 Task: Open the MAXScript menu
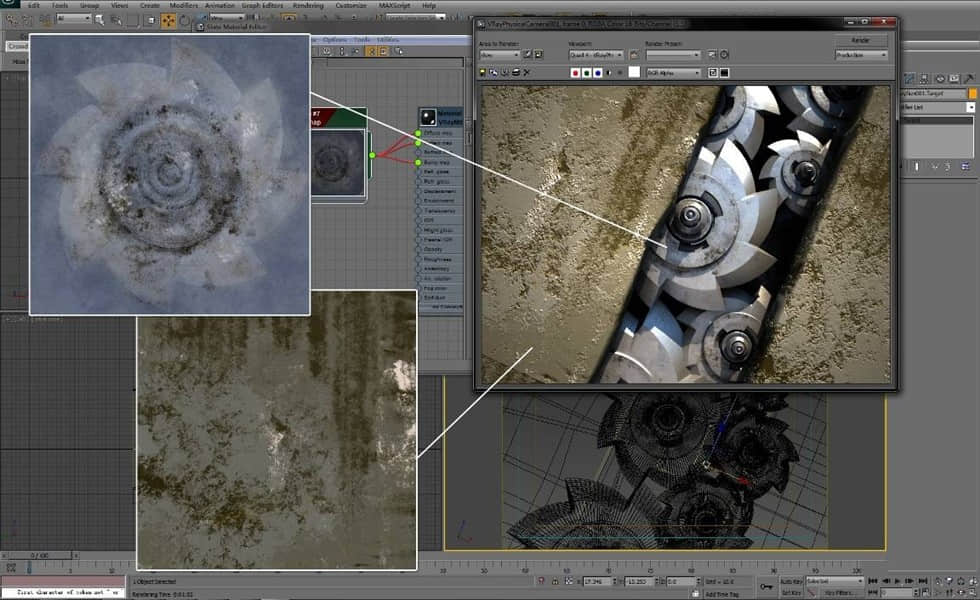point(394,5)
